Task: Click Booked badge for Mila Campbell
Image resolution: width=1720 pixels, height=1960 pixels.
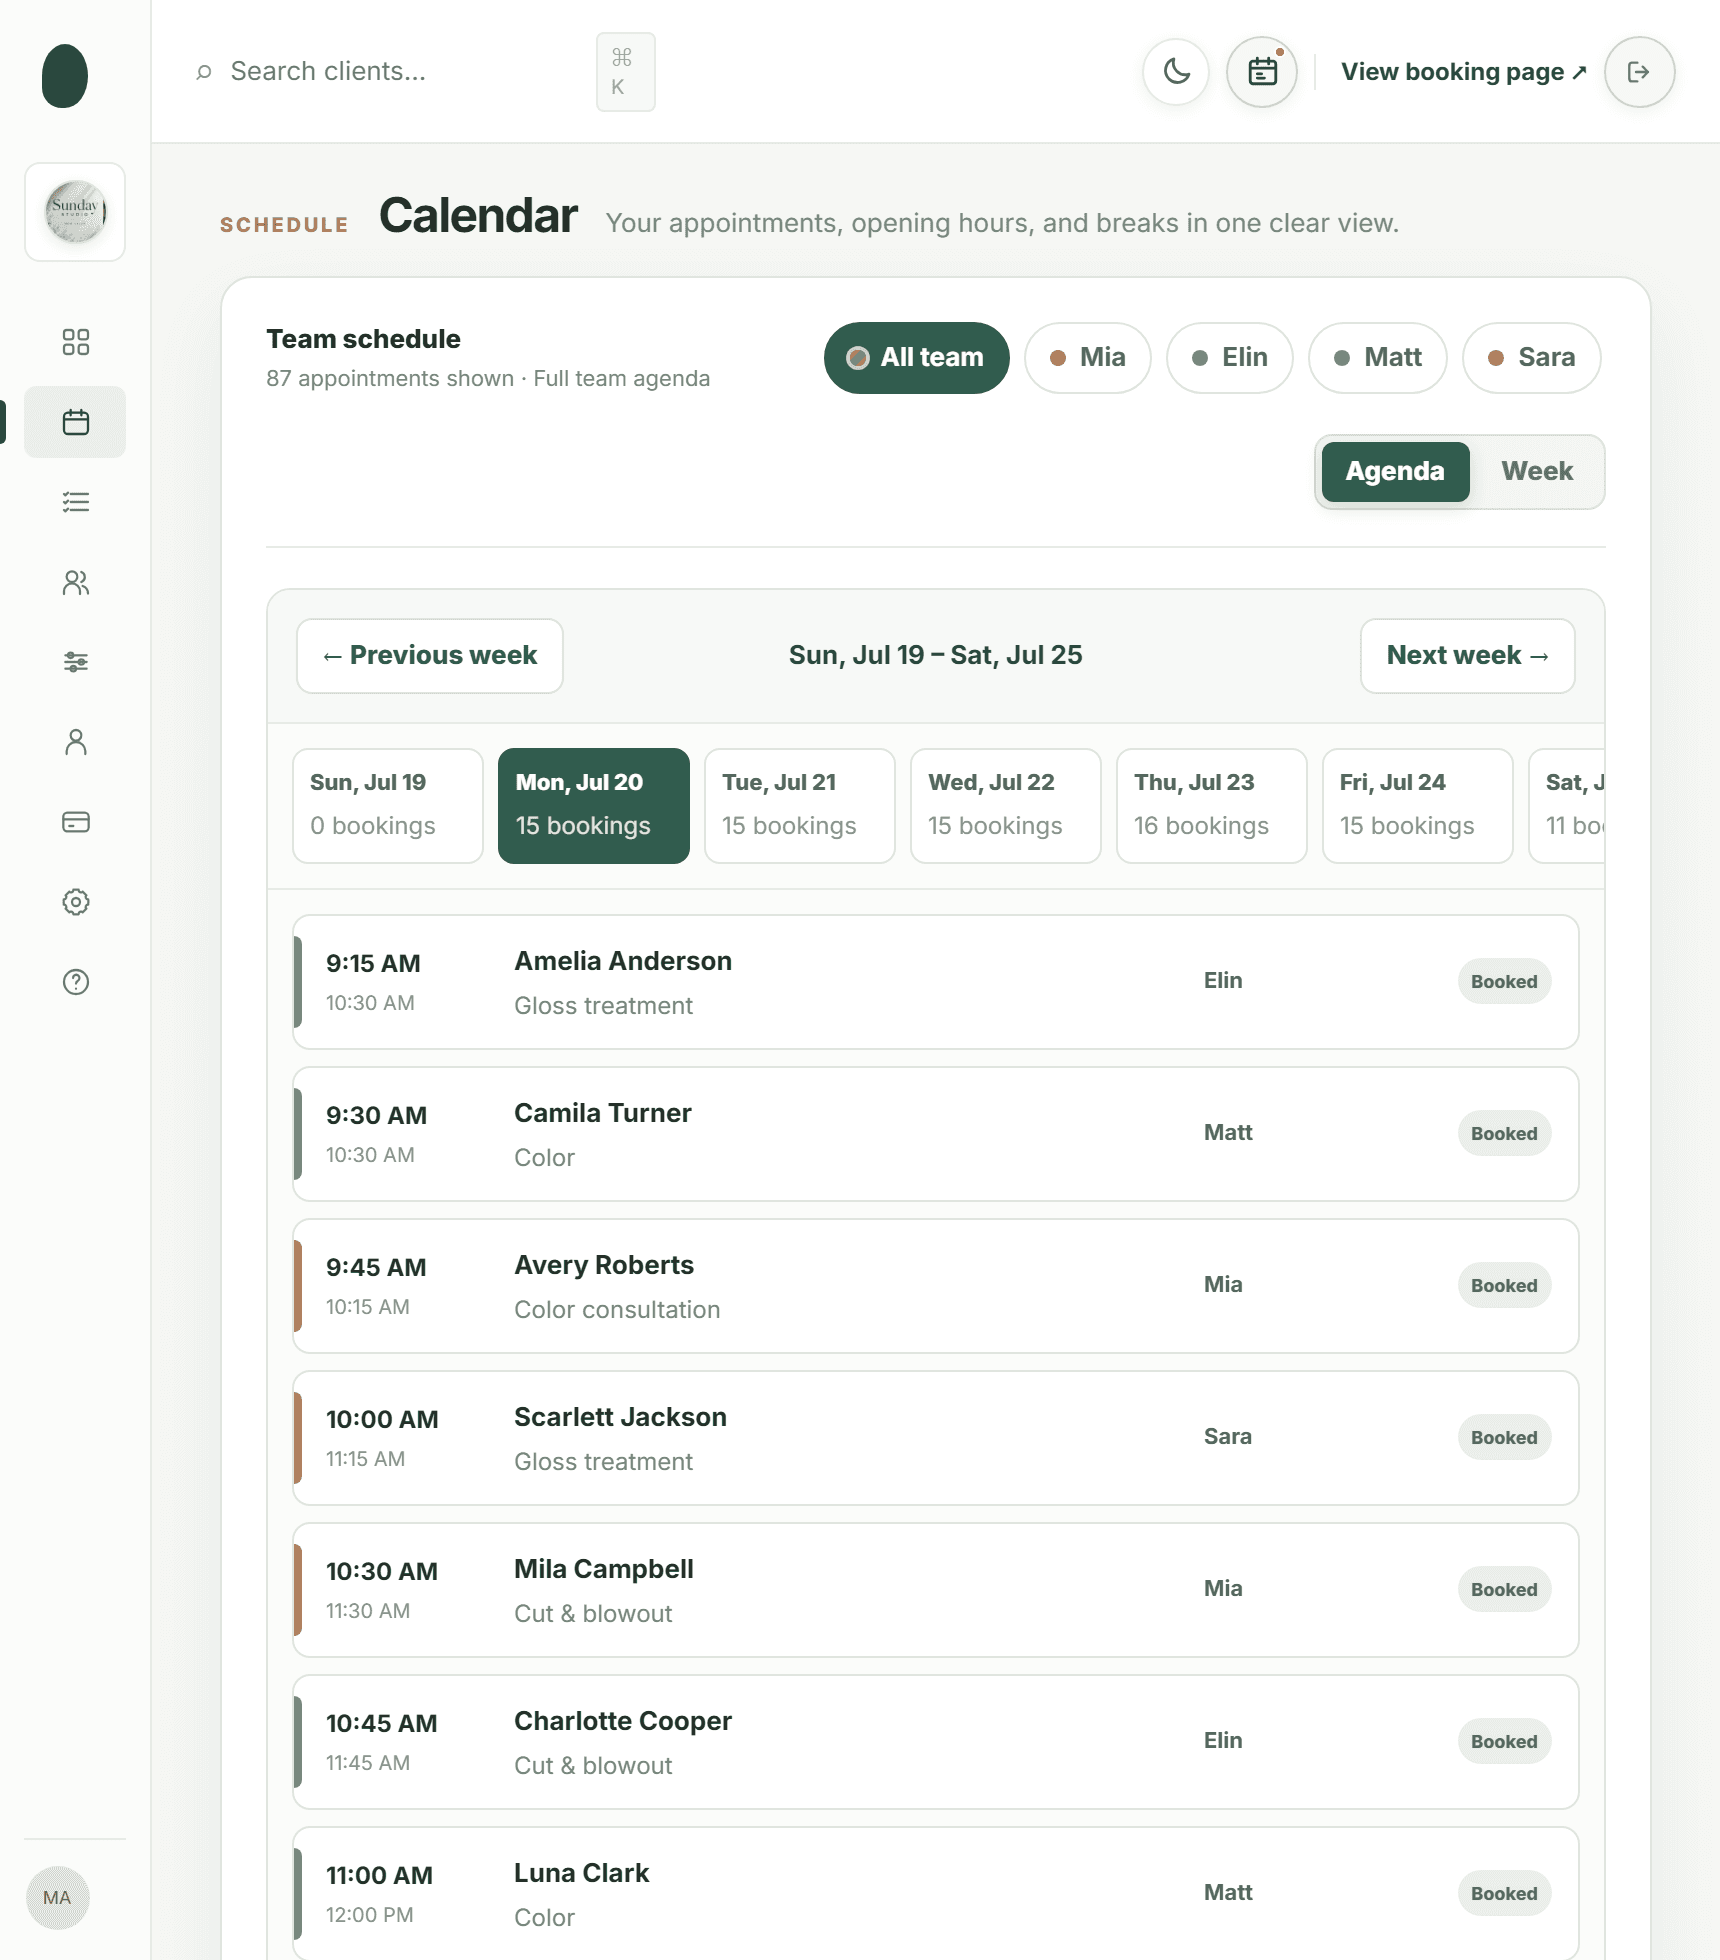Action: click(x=1504, y=1590)
